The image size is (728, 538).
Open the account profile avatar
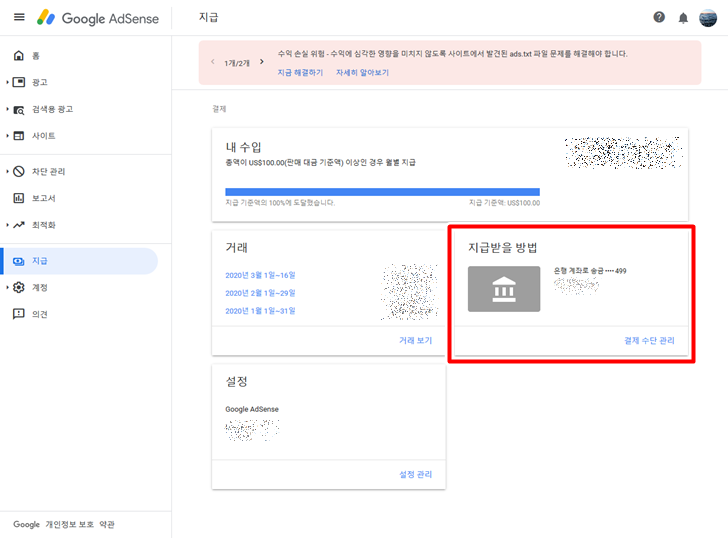click(708, 18)
